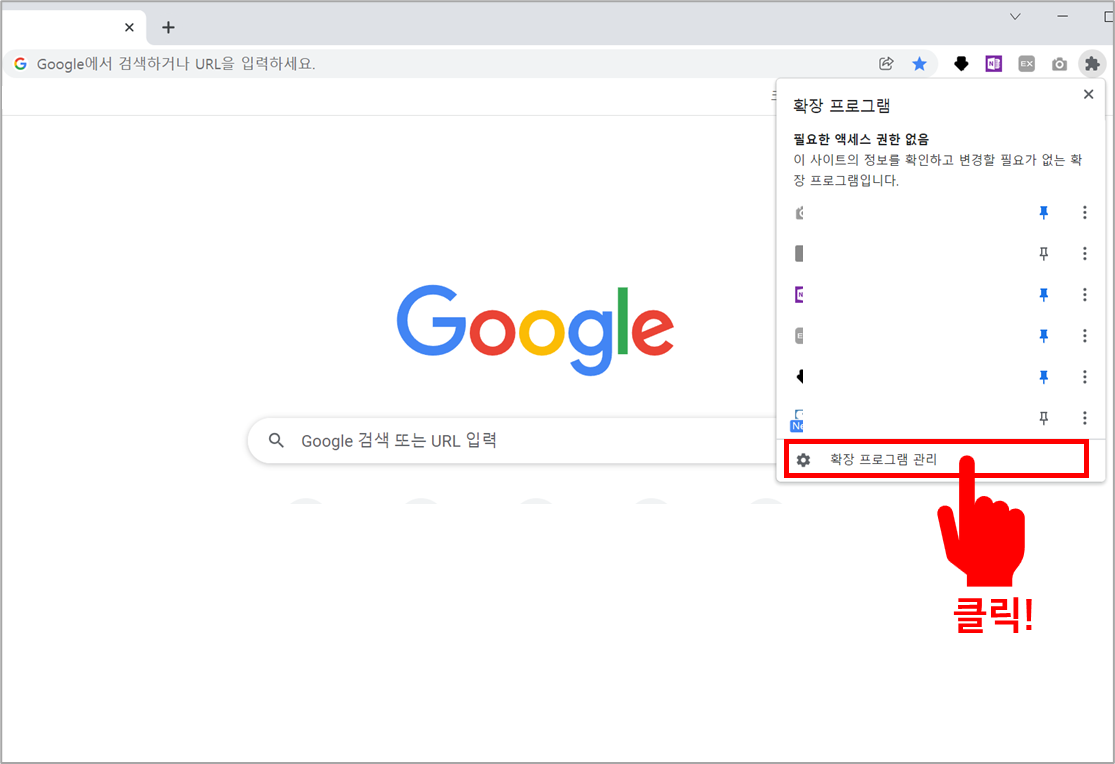The height and width of the screenshot is (764, 1115).
Task: Click the OneNote extension row icon in popup
Action: (x=799, y=295)
